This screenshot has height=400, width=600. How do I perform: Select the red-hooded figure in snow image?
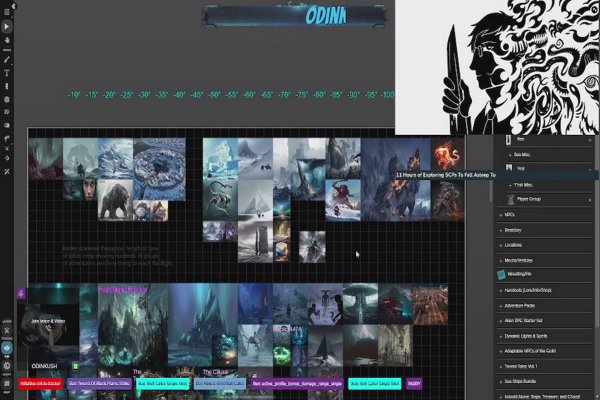pyautogui.click(x=343, y=200)
